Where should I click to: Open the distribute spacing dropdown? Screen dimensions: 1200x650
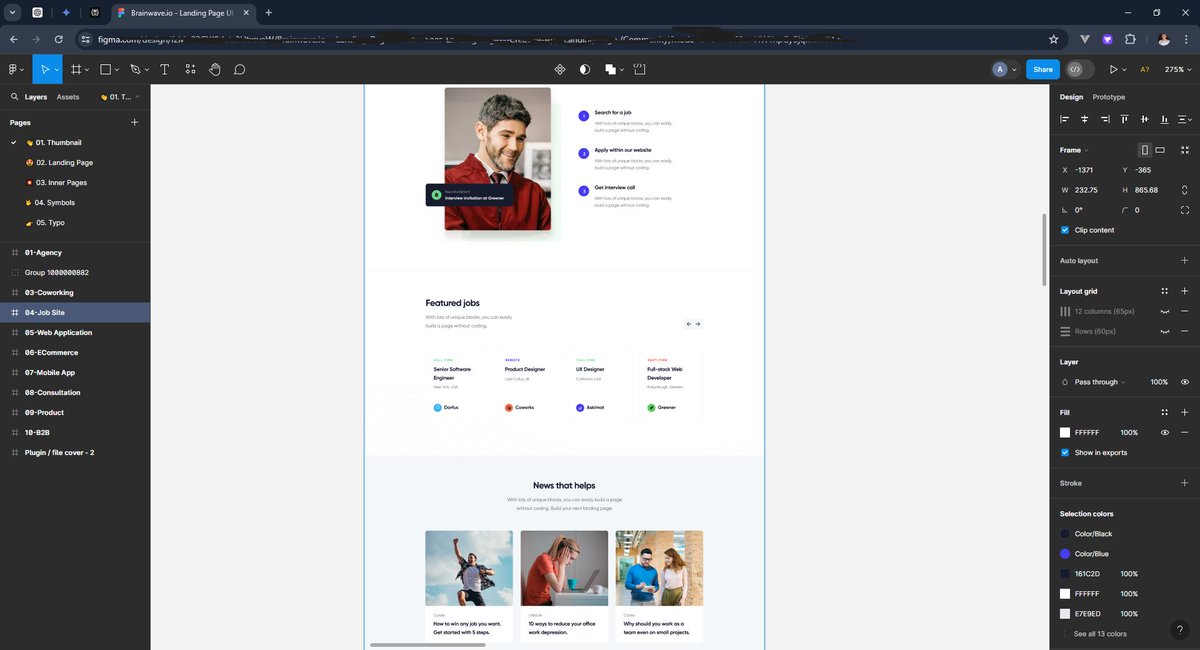tap(1185, 119)
